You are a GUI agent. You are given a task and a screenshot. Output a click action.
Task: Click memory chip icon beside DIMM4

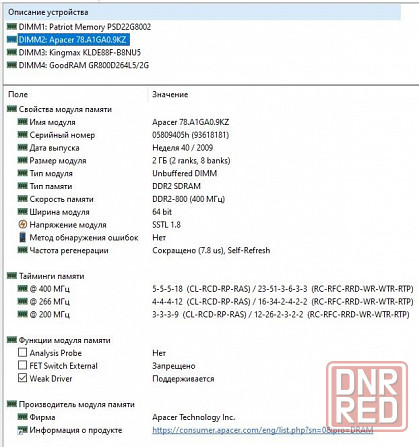tap(12, 65)
